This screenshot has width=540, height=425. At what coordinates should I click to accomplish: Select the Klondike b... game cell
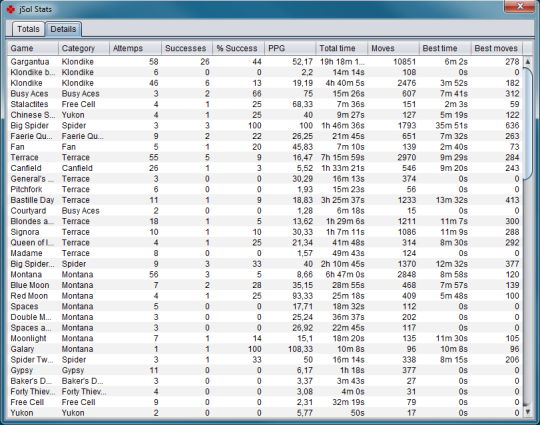(33, 72)
